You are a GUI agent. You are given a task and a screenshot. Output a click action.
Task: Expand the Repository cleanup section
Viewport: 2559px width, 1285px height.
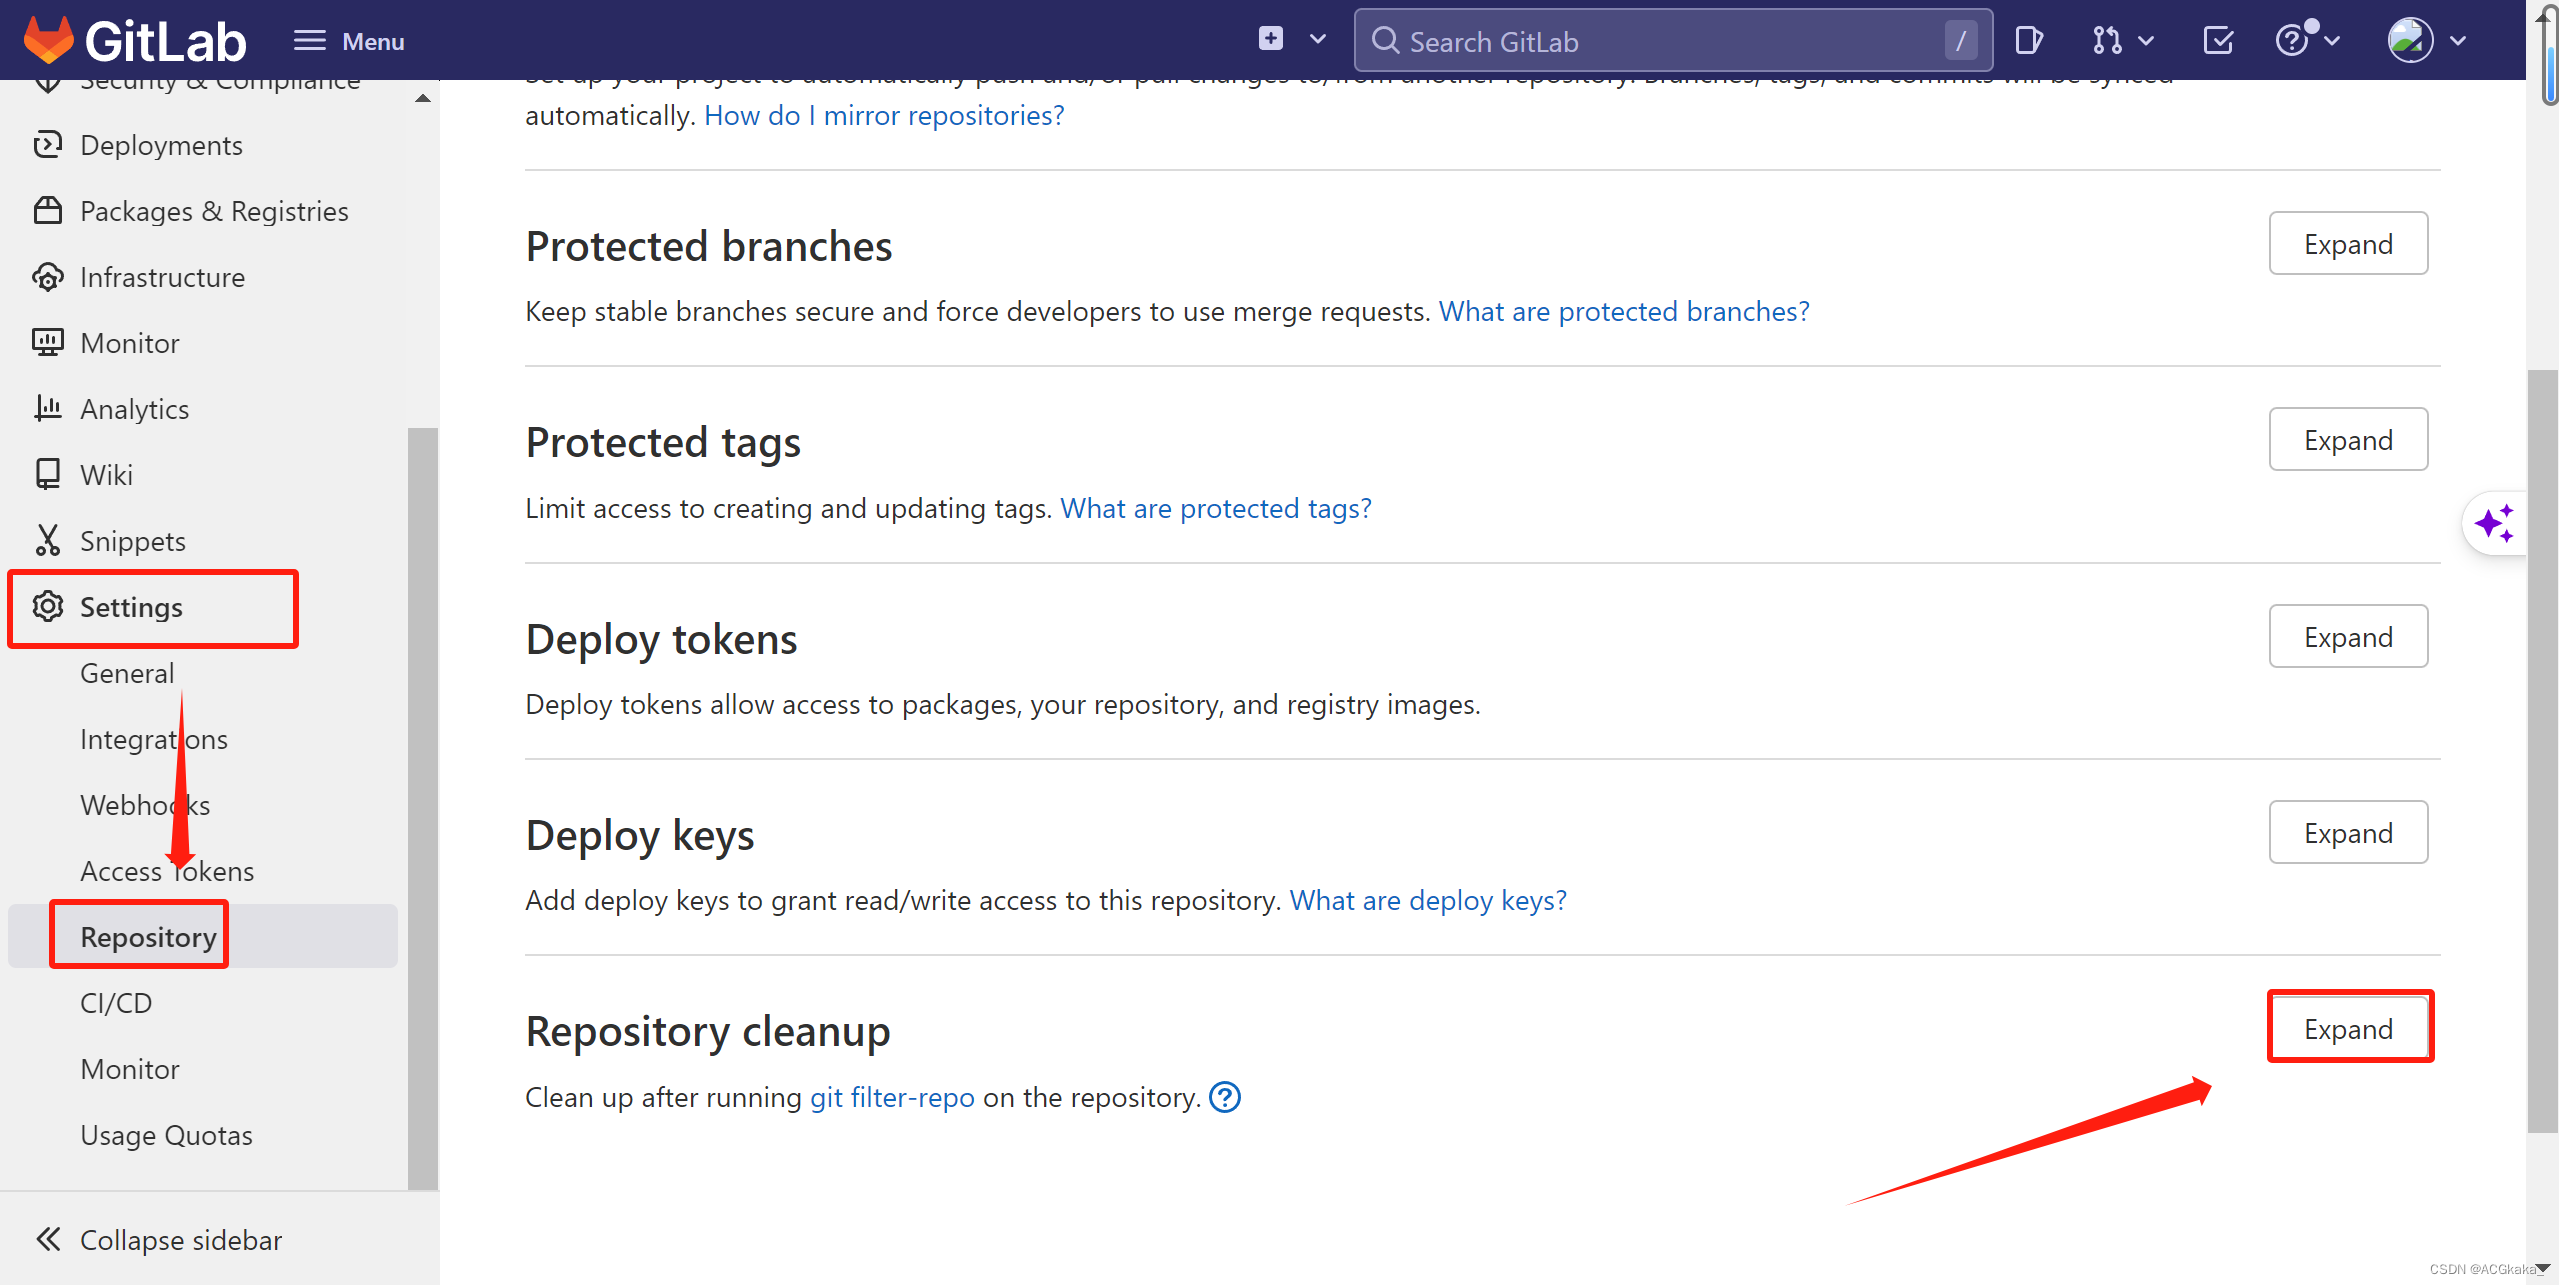2347,1029
